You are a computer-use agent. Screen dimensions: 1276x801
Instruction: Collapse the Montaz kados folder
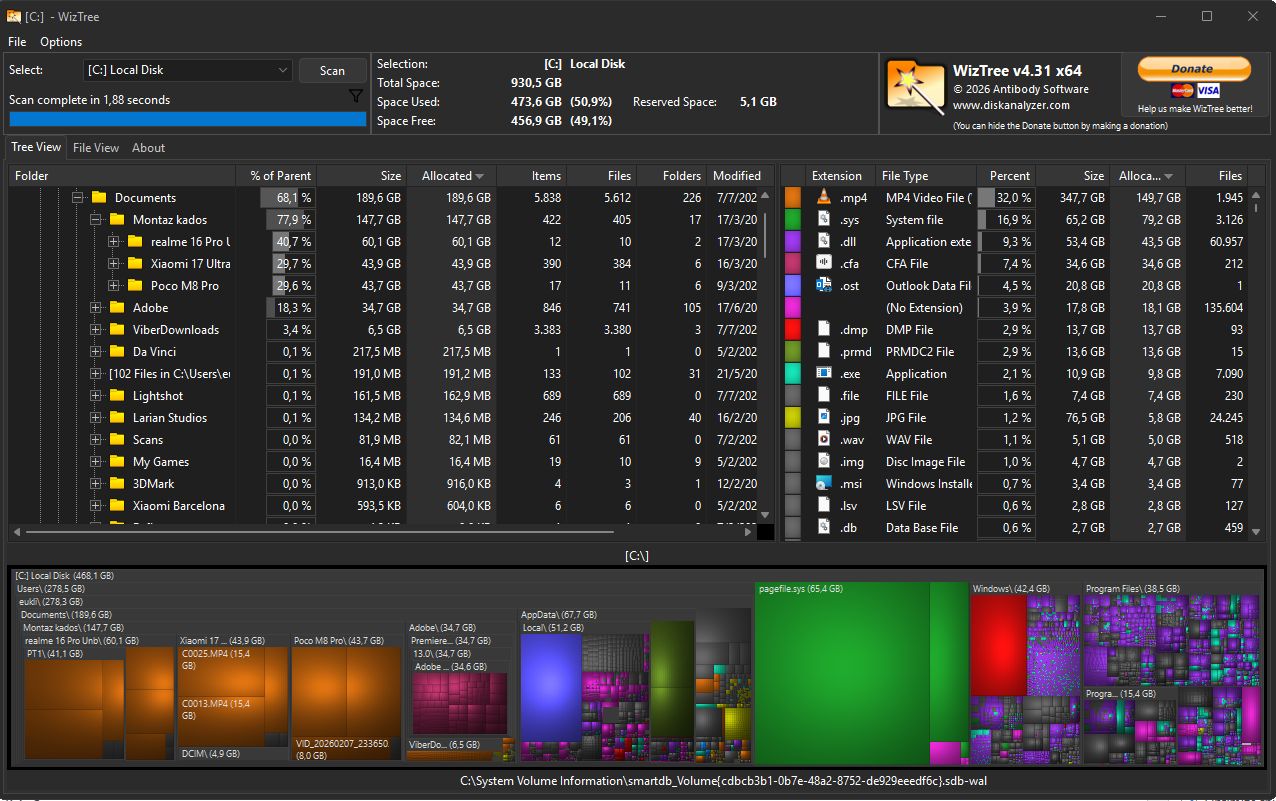(x=96, y=219)
